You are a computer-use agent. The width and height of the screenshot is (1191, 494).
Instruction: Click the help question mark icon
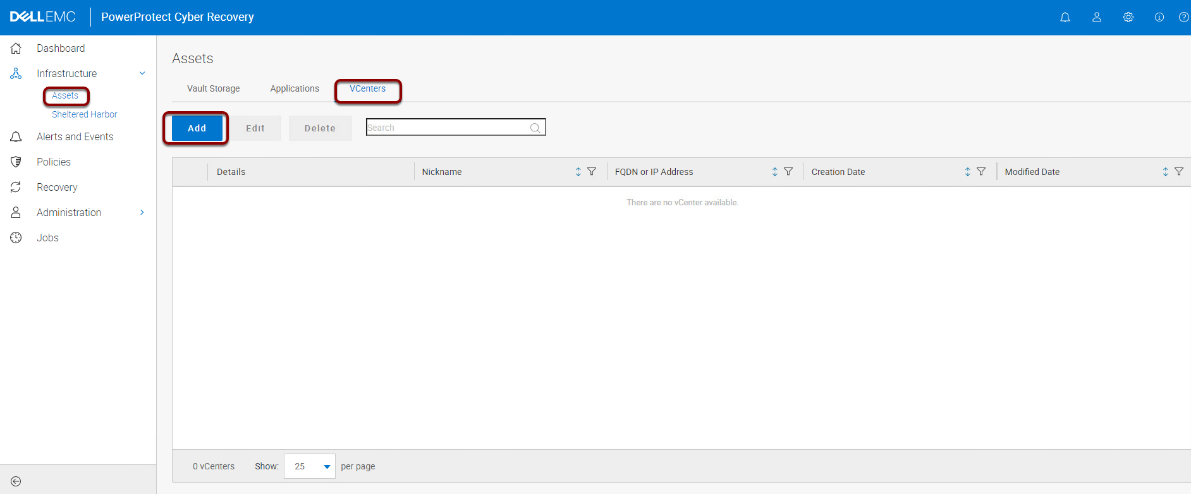tap(1183, 17)
